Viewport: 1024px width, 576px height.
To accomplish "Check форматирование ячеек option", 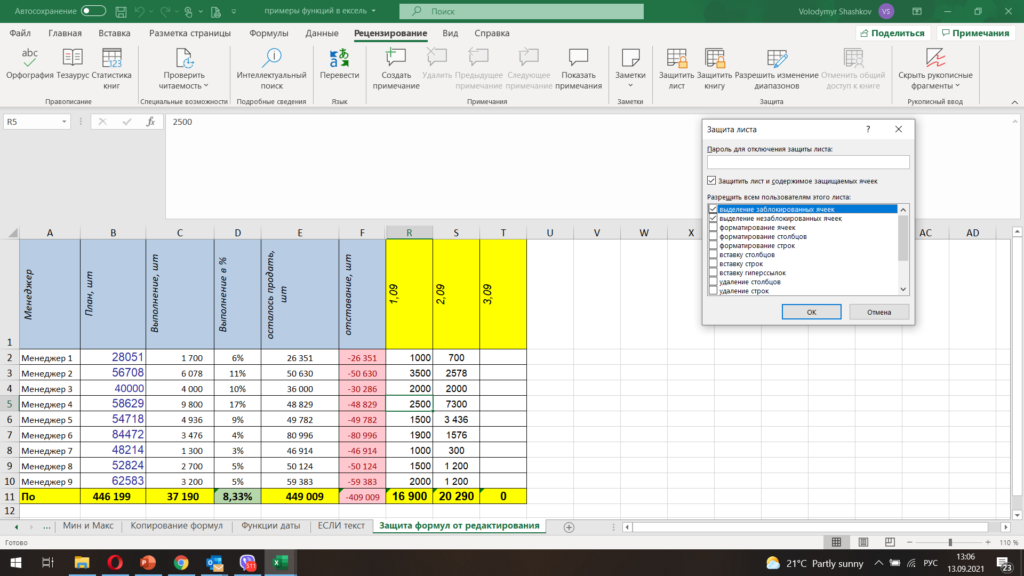I will (x=713, y=227).
